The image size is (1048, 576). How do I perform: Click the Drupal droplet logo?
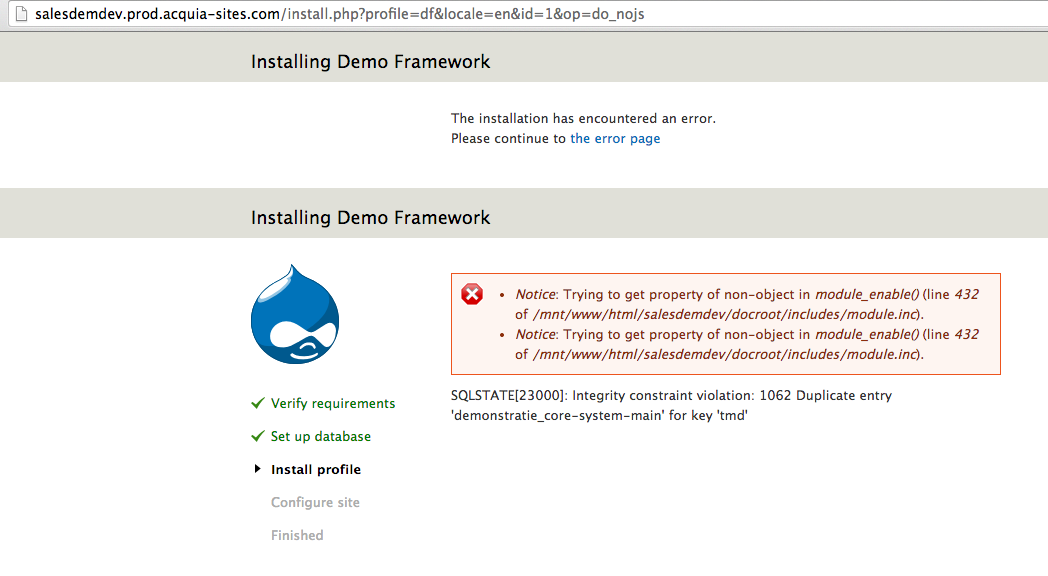294,314
